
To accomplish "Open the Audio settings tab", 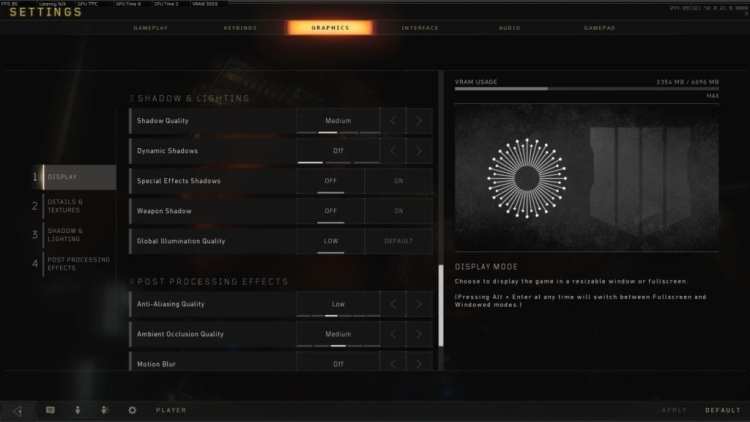I will [509, 28].
